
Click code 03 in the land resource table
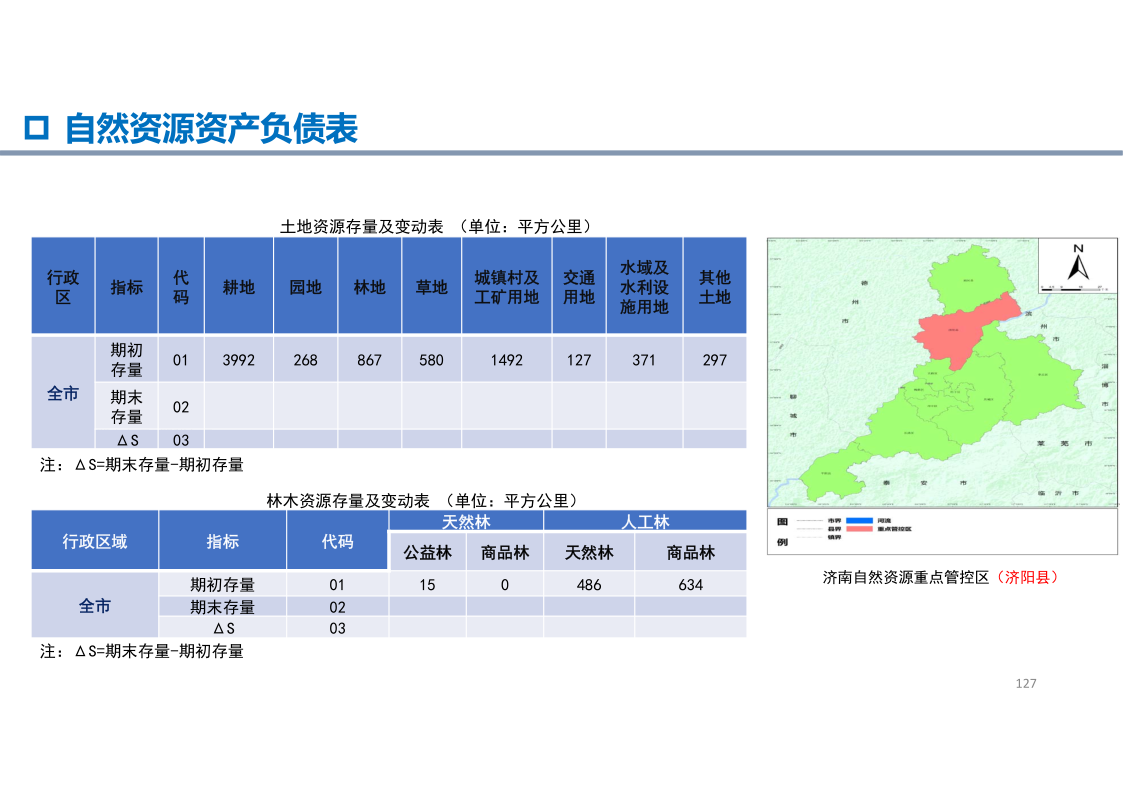[x=180, y=440]
